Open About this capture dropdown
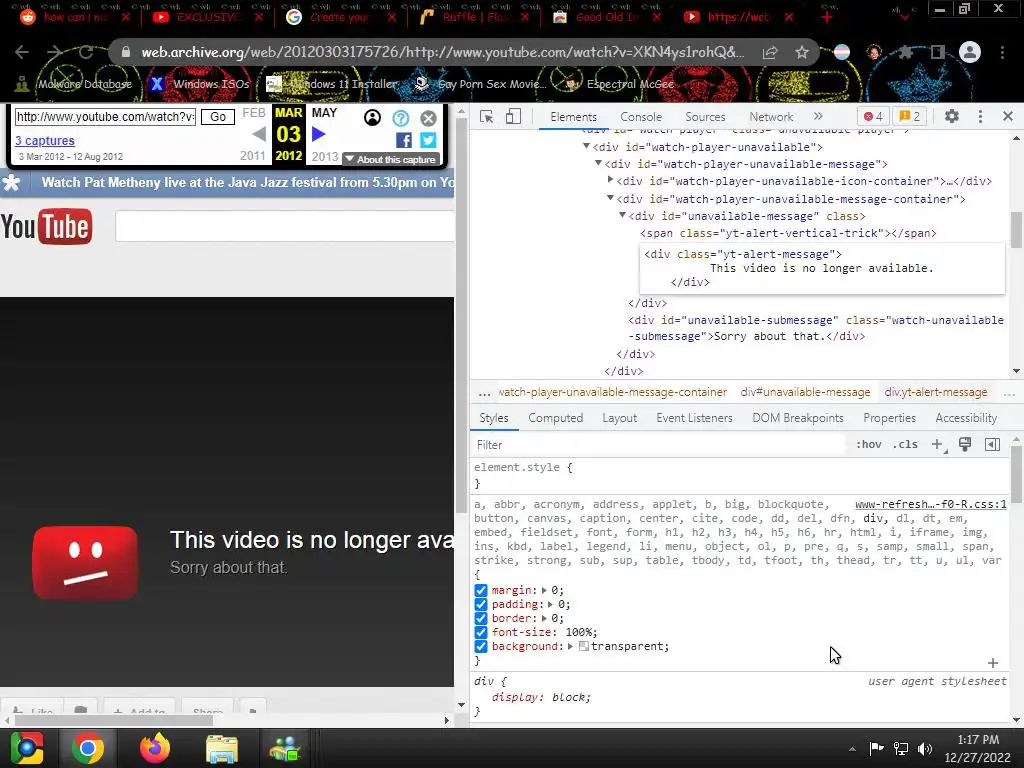The height and width of the screenshot is (768, 1024). (x=391, y=159)
